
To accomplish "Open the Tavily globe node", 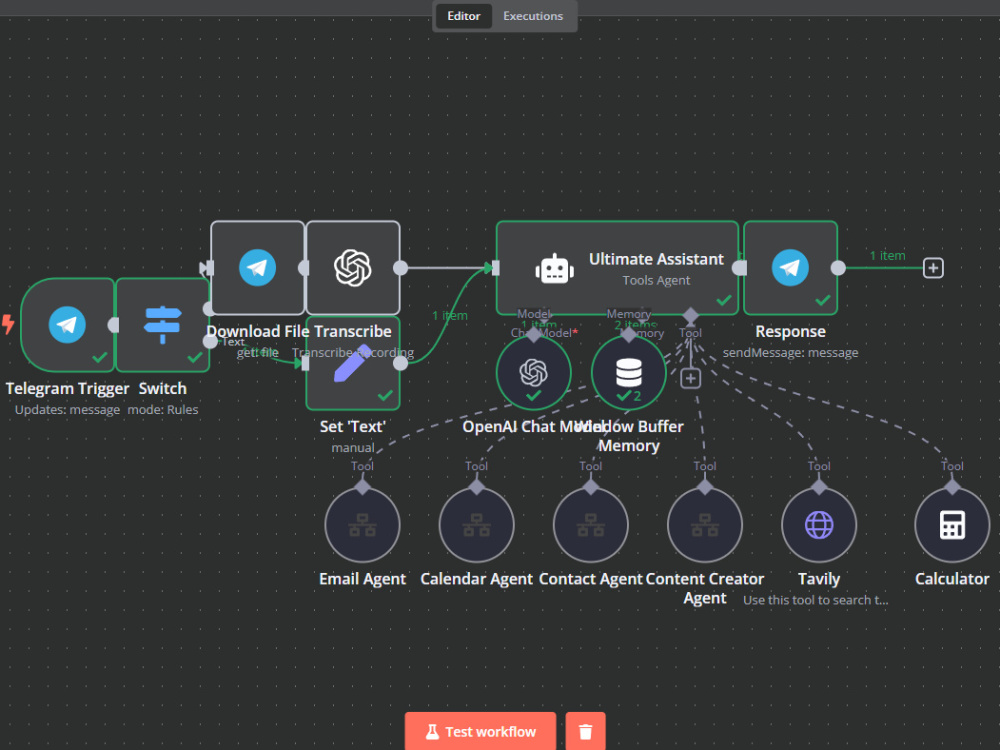I will 819,525.
